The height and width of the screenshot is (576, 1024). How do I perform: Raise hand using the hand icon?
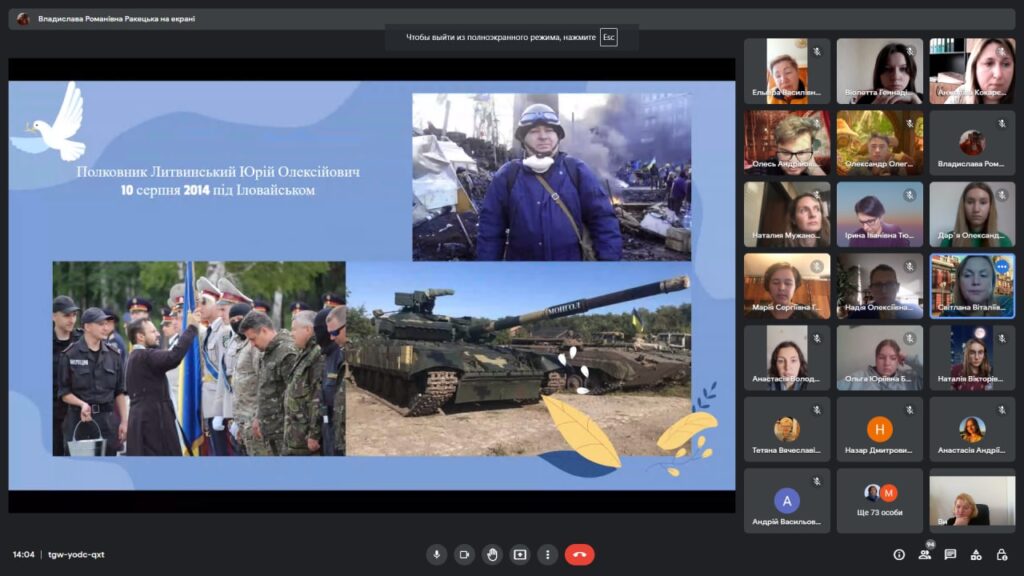492,554
